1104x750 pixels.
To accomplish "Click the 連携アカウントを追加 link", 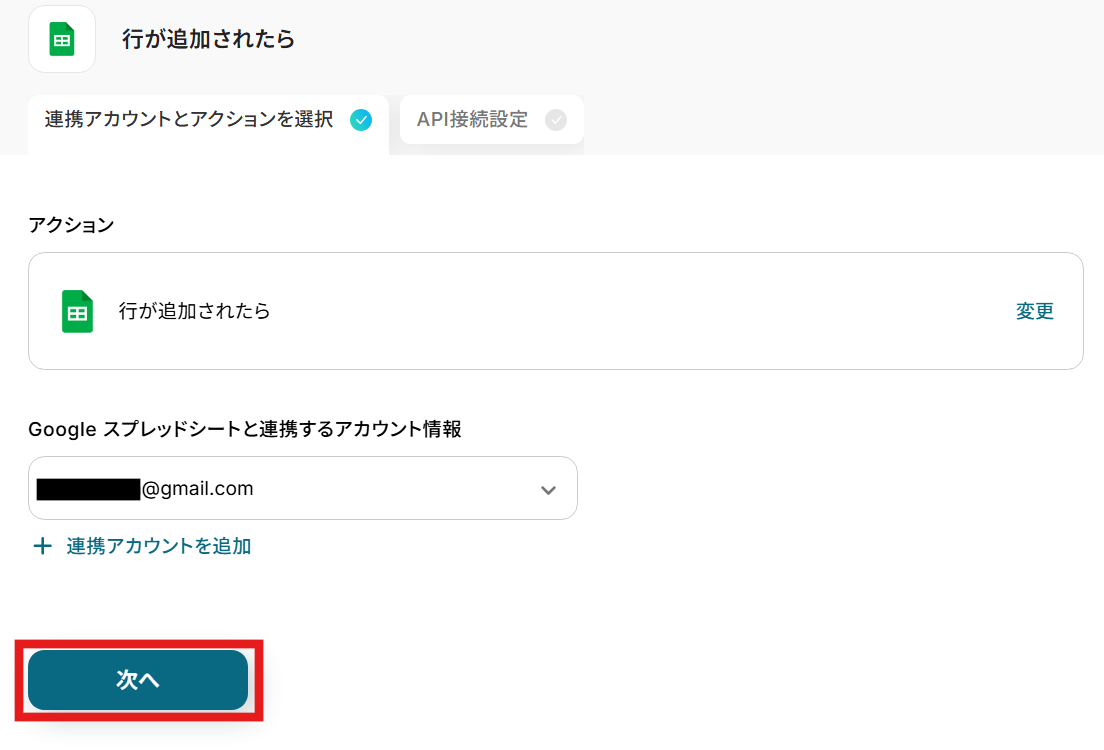I will [x=159, y=546].
